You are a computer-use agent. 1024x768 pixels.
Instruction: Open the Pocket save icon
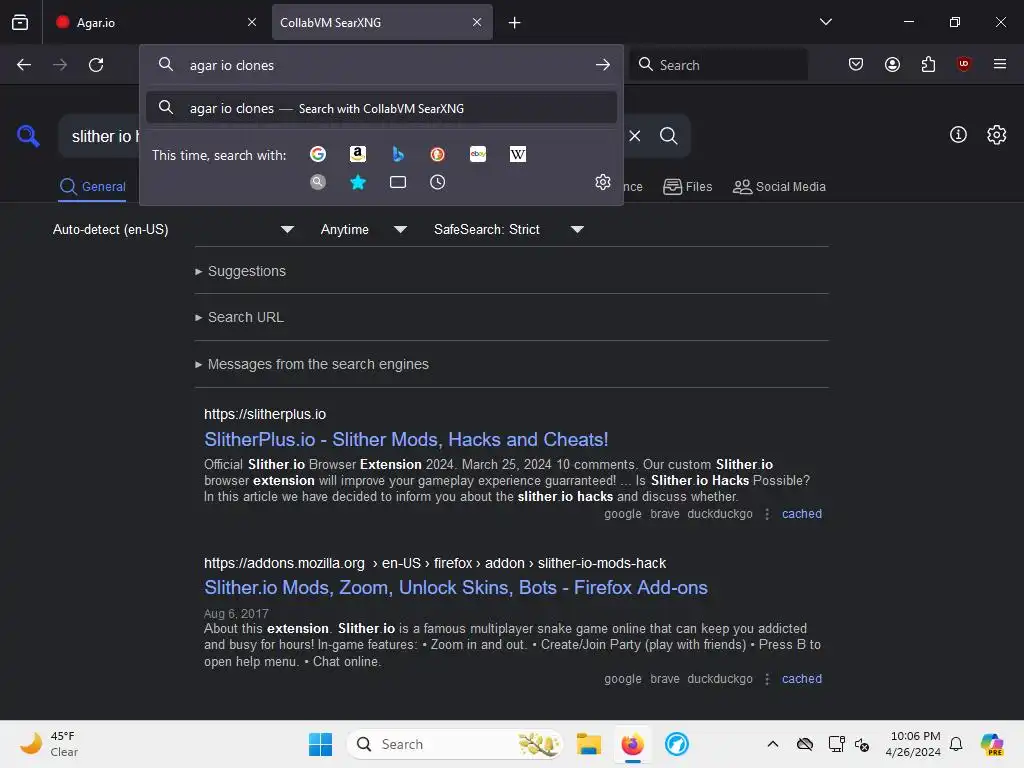pos(856,64)
